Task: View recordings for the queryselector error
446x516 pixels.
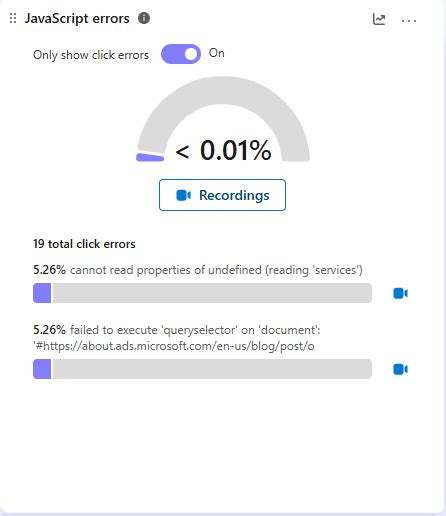Action: [400, 369]
